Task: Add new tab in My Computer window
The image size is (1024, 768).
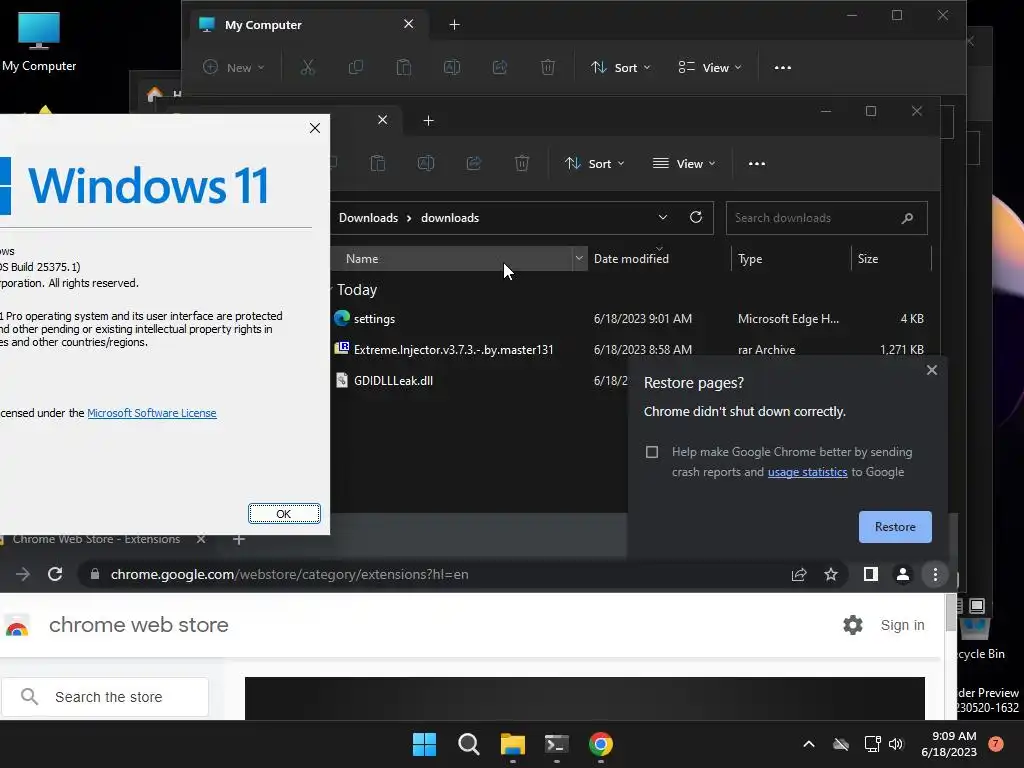Action: 455,25
